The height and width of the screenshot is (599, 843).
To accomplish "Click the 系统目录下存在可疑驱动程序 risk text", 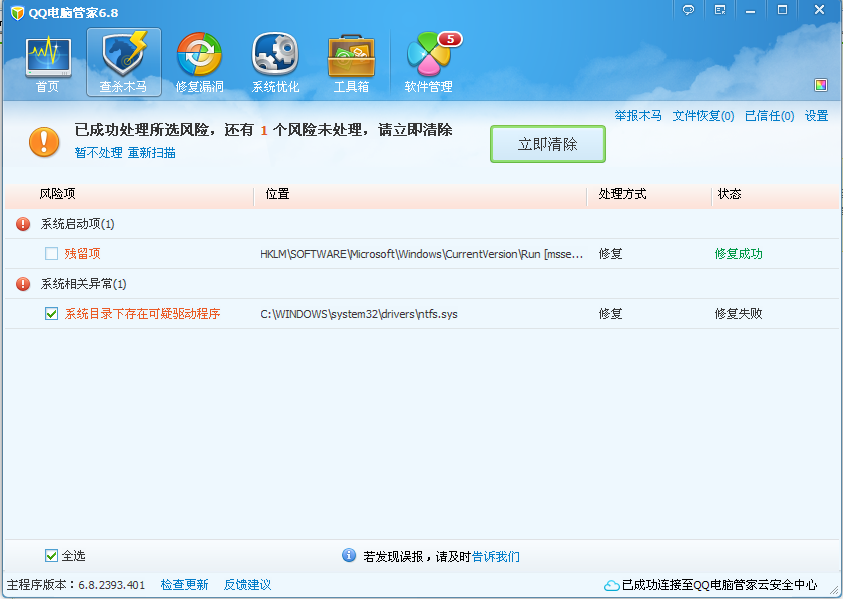I will 142,314.
